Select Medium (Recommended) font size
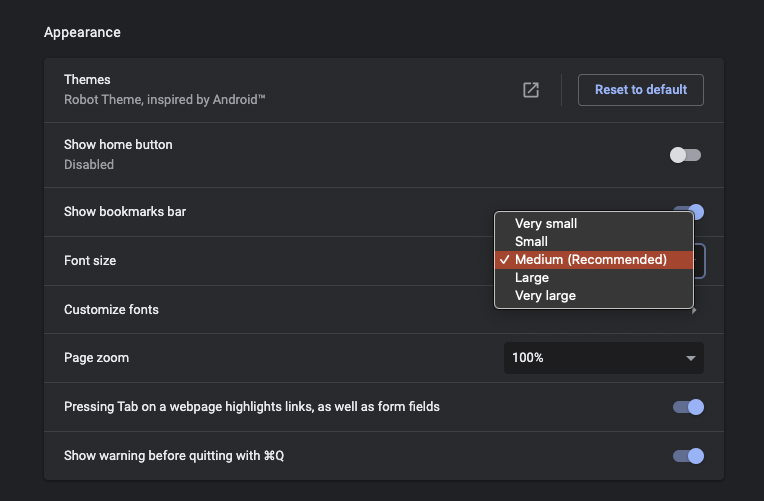The image size is (764, 501). (x=594, y=259)
